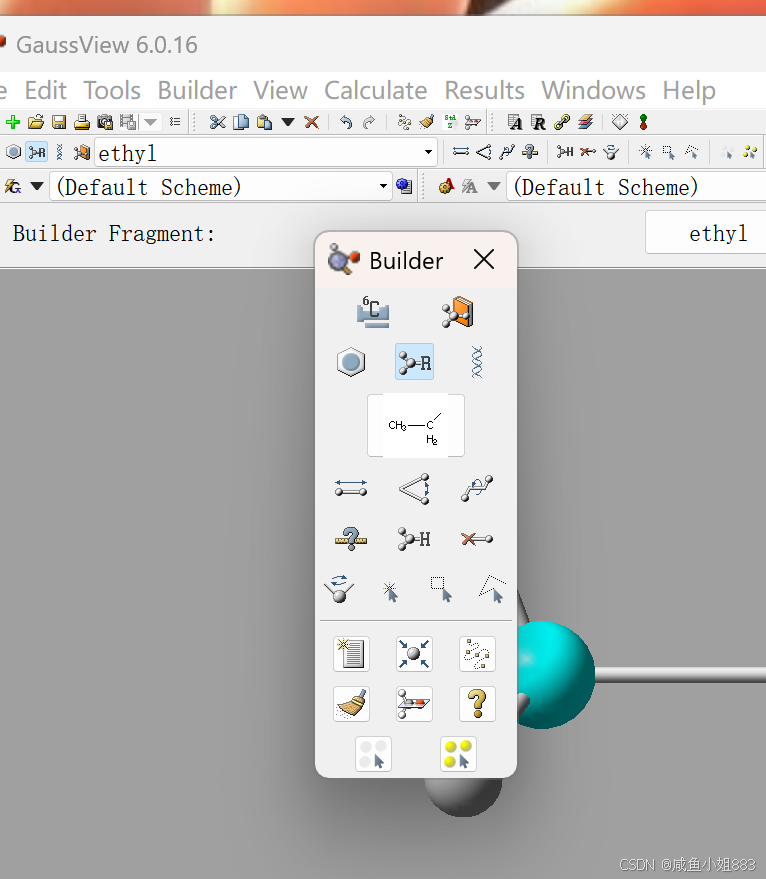The image size is (766, 879).
Task: Click the Save disk icon
Action: (59, 122)
